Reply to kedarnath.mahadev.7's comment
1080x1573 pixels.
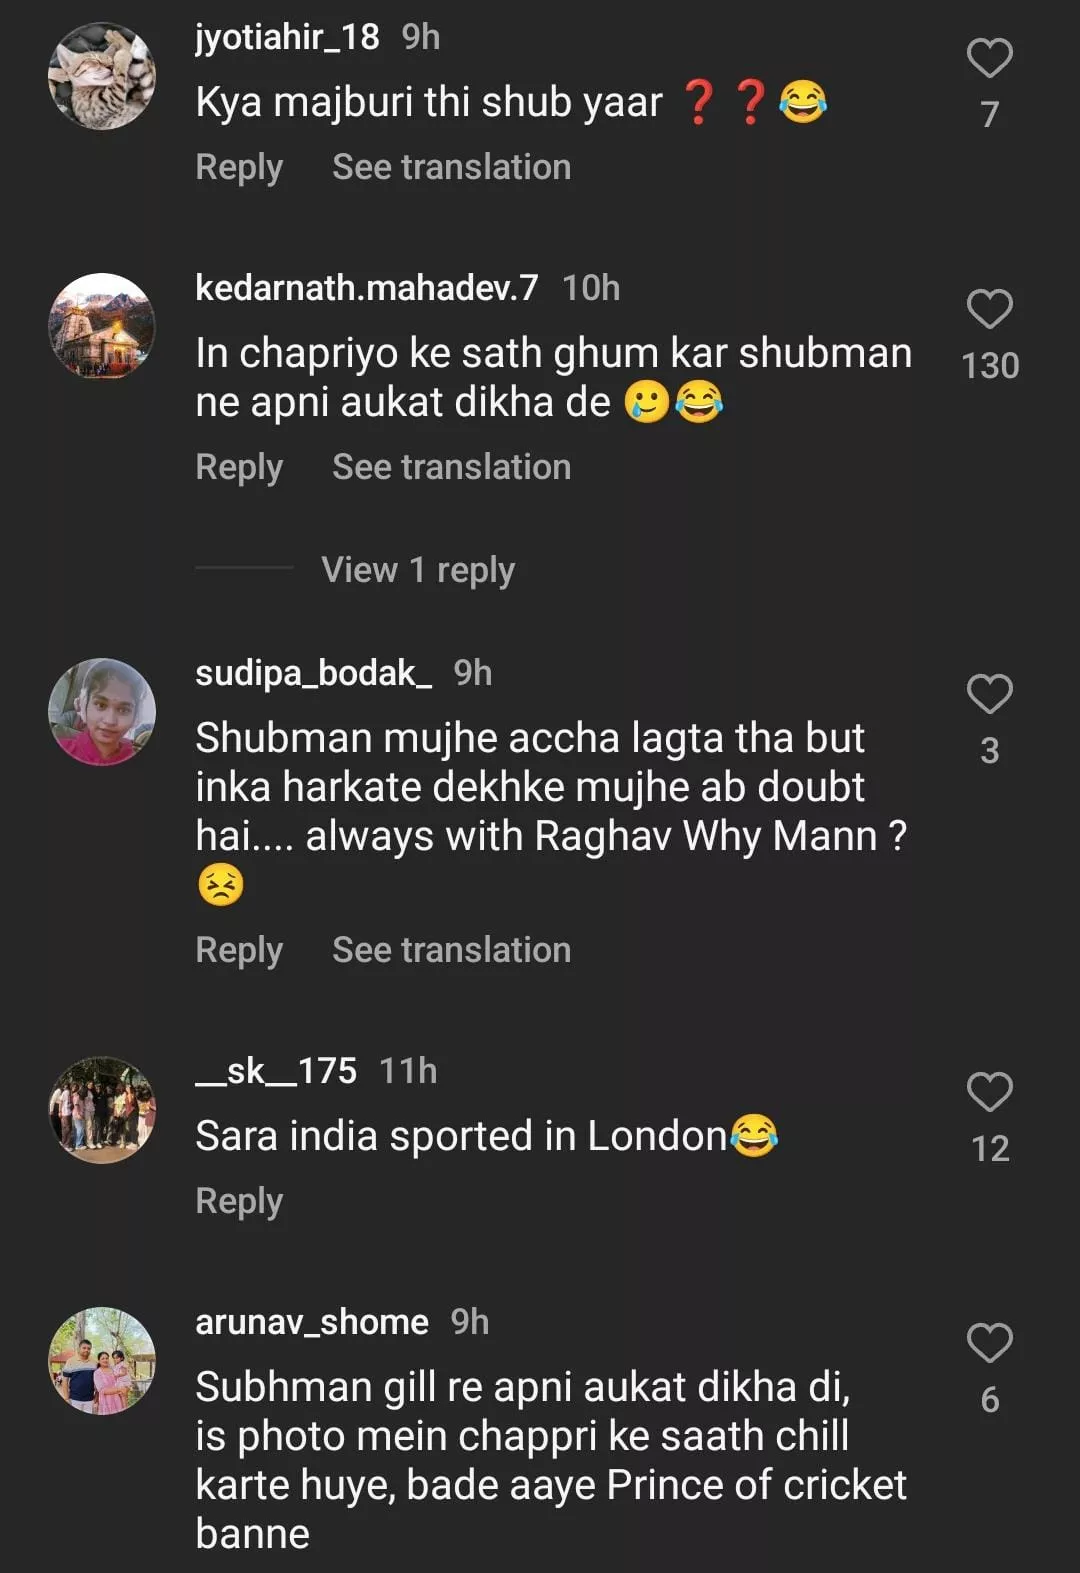(x=239, y=467)
